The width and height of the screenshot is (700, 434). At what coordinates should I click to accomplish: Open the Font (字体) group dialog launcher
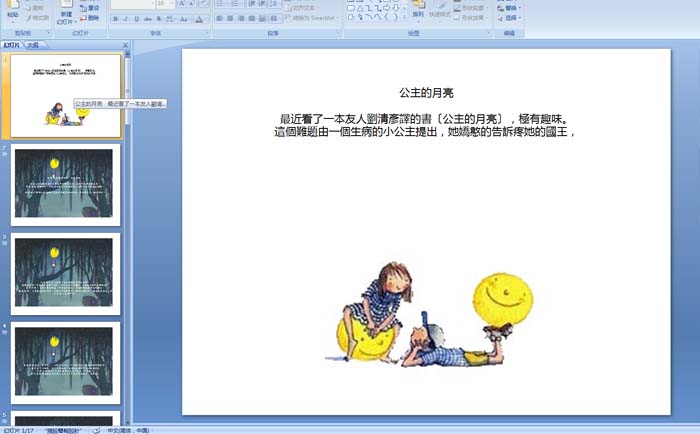coord(207,33)
